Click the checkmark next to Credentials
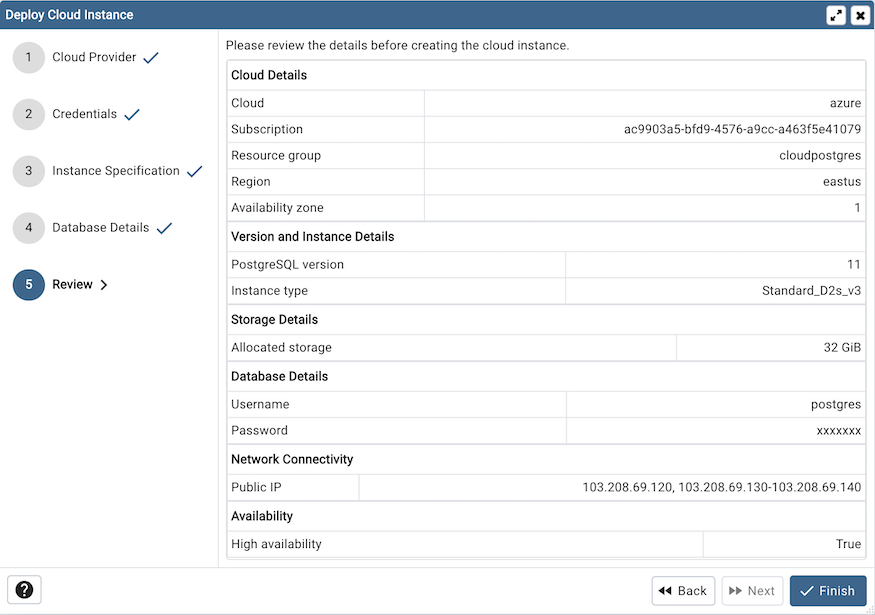 pyautogui.click(x=131, y=113)
